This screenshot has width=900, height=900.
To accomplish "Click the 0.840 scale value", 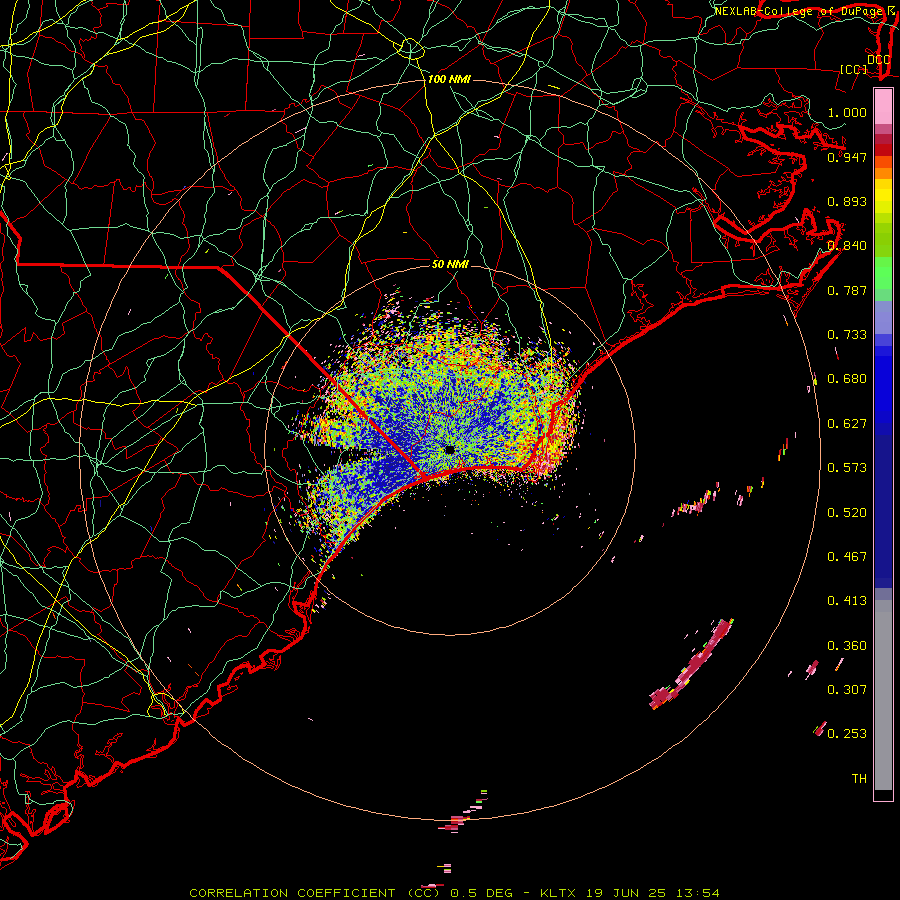I will (x=847, y=246).
